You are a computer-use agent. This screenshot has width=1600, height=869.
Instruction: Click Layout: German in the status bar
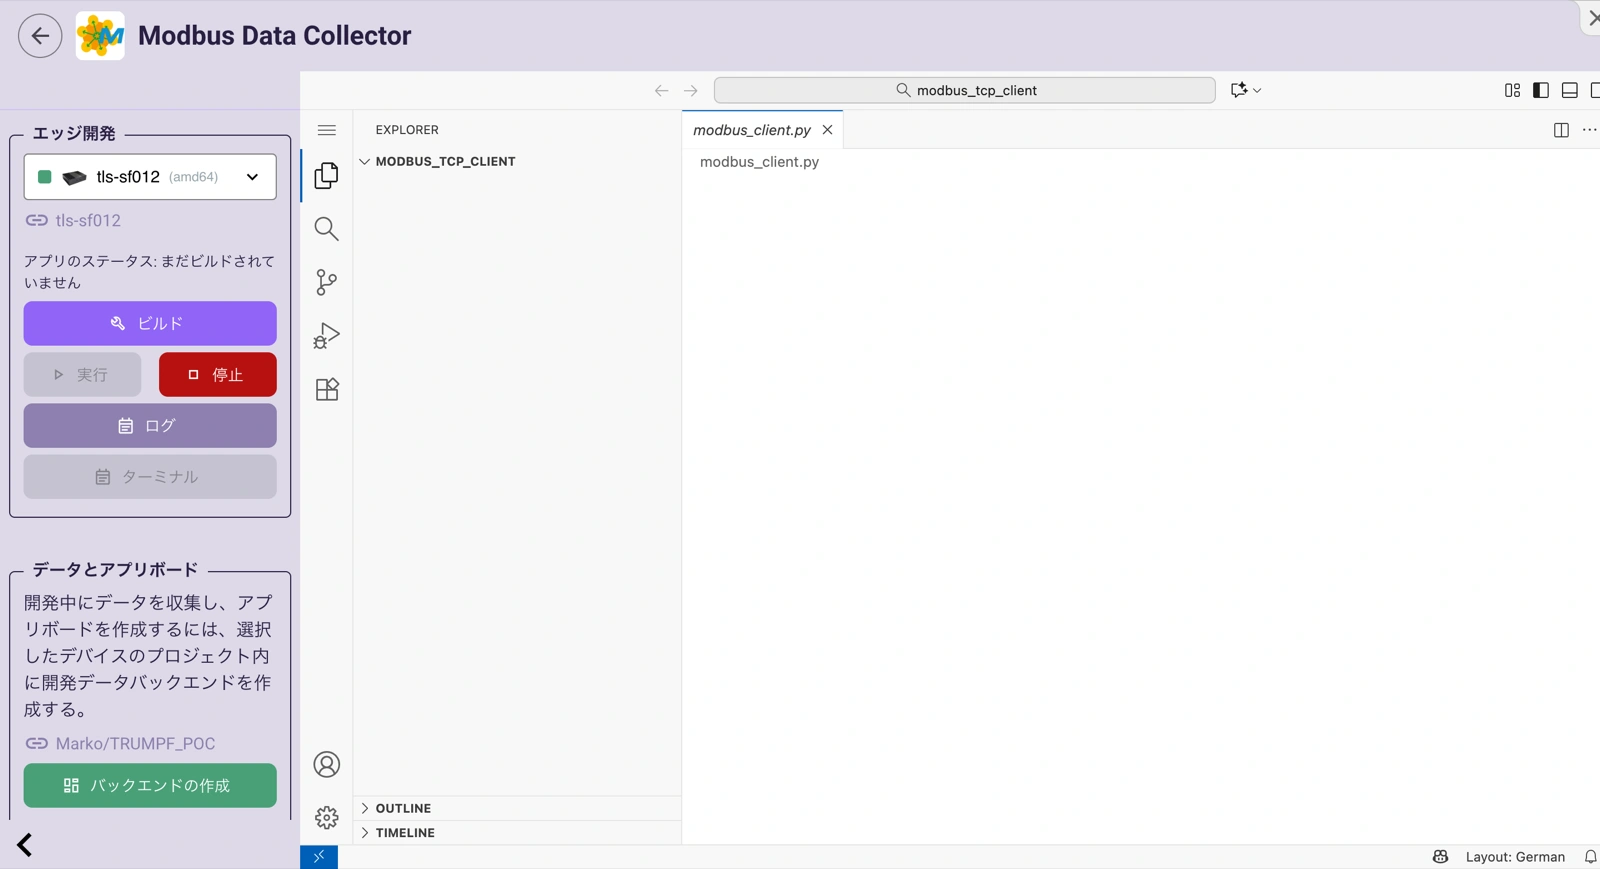pos(1515,857)
